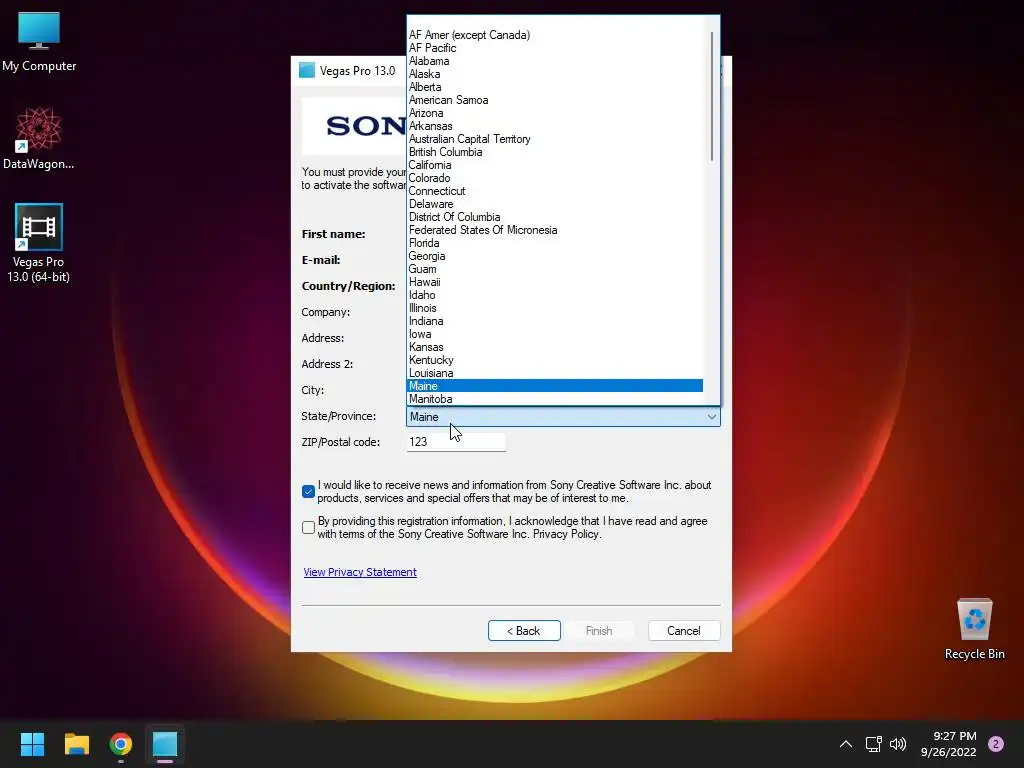Choose Alabama in the state list

click(x=554, y=61)
